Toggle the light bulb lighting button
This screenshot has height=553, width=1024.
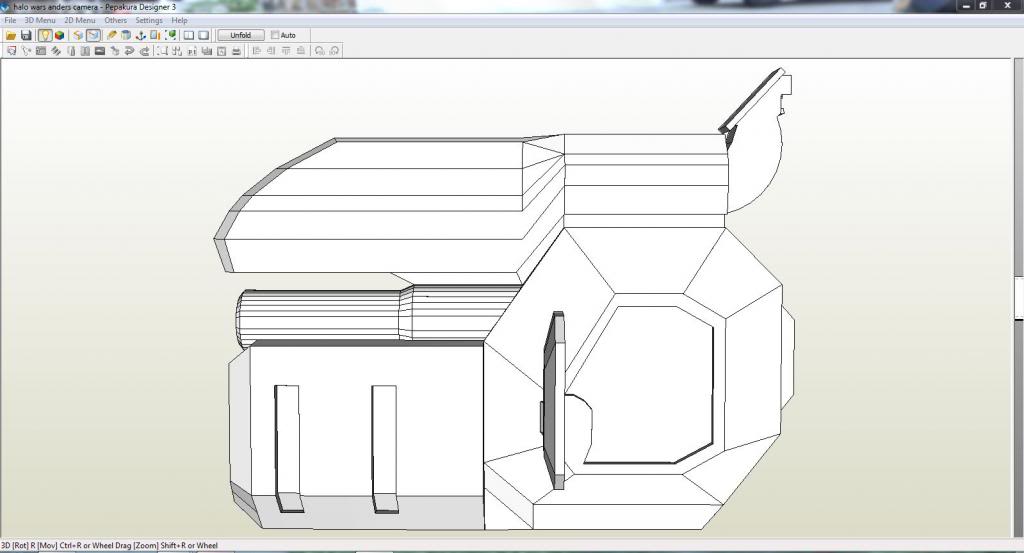(45, 35)
